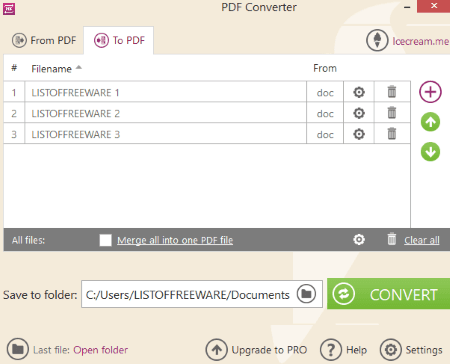This screenshot has width=450, height=364.
Task: Click the Clear all trash icon
Action: tap(392, 239)
